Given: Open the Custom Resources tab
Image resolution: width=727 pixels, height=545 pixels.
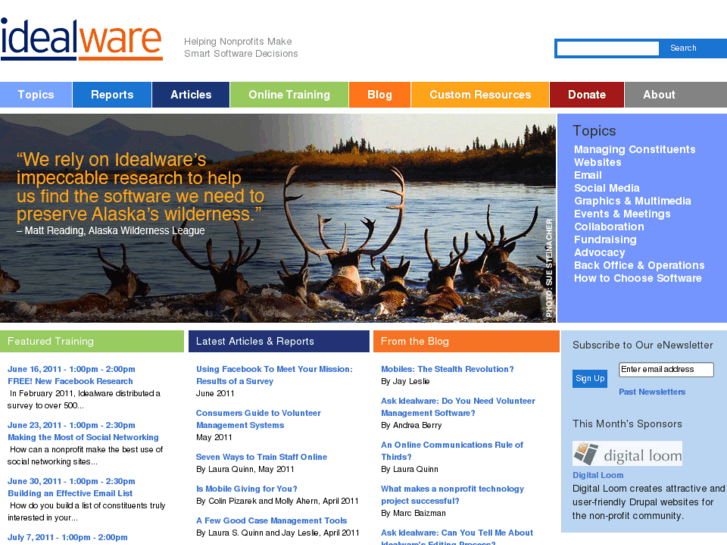Looking at the screenshot, I should click(480, 95).
